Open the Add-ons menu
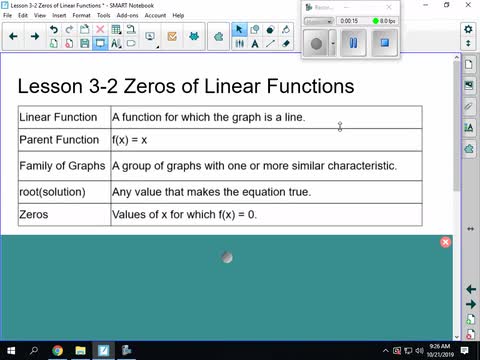Screen dimensions: 480x360 click(x=127, y=15)
